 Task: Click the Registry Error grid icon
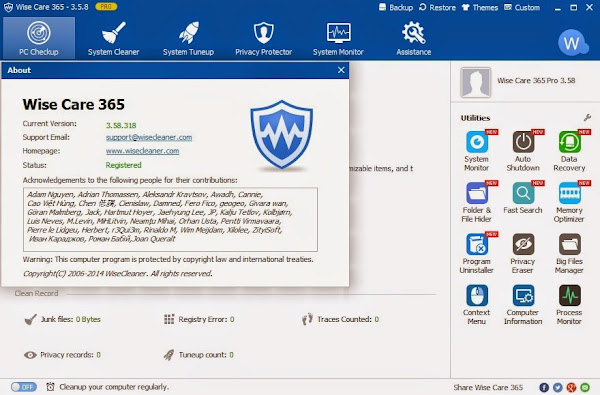pyautogui.click(x=169, y=319)
